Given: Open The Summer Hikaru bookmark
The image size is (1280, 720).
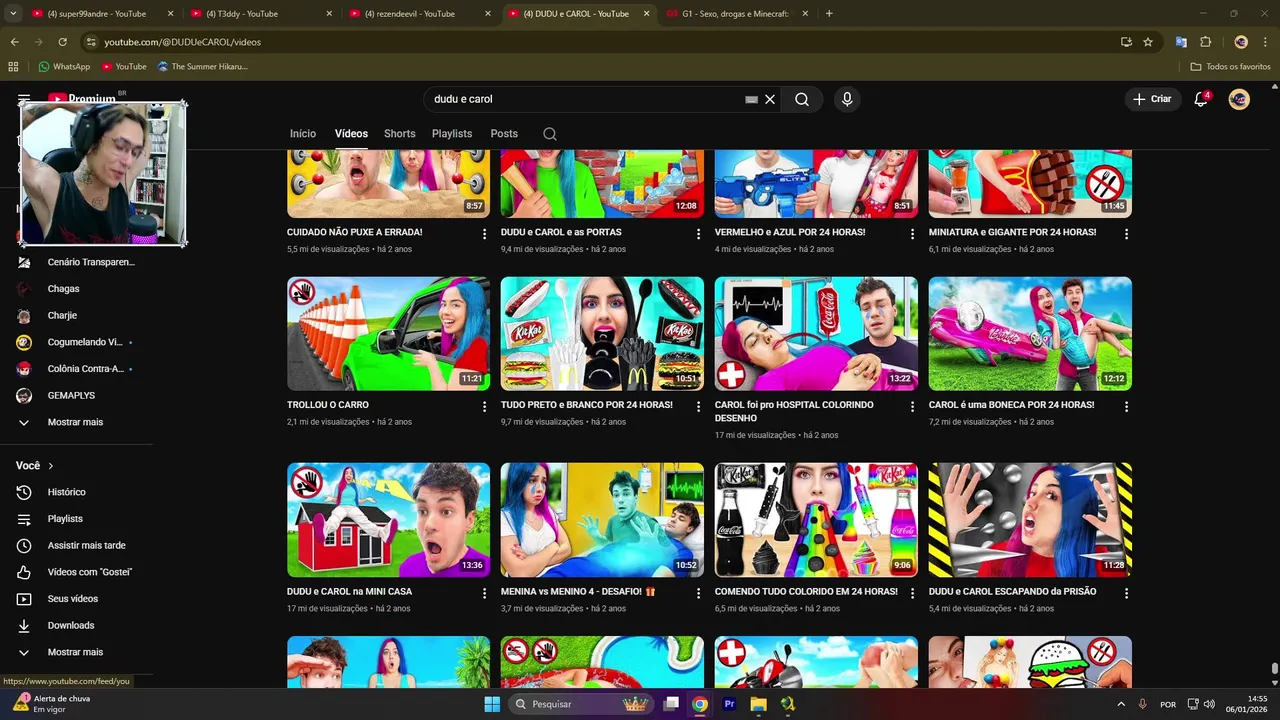Looking at the screenshot, I should click(203, 66).
